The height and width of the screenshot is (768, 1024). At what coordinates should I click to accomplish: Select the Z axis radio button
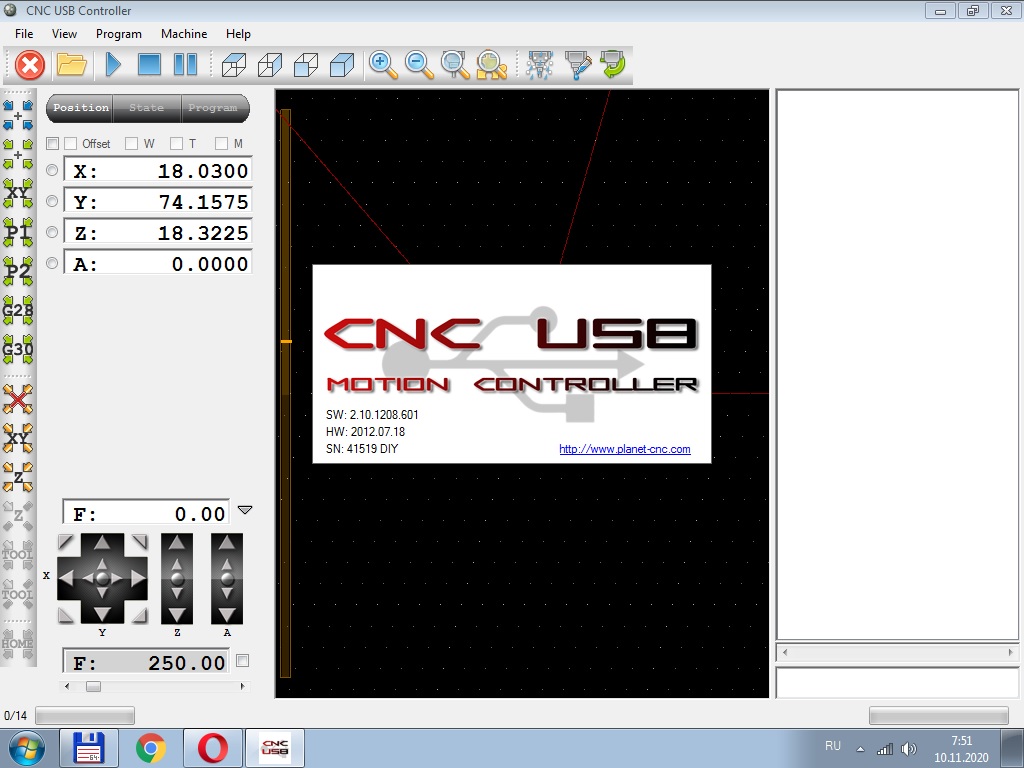(52, 232)
